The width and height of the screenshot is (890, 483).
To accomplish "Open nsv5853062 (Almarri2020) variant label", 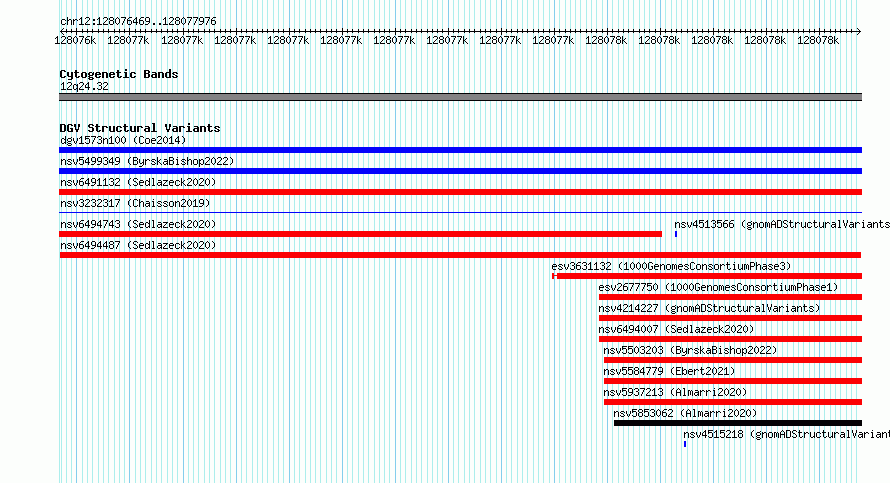I will click(x=685, y=413).
